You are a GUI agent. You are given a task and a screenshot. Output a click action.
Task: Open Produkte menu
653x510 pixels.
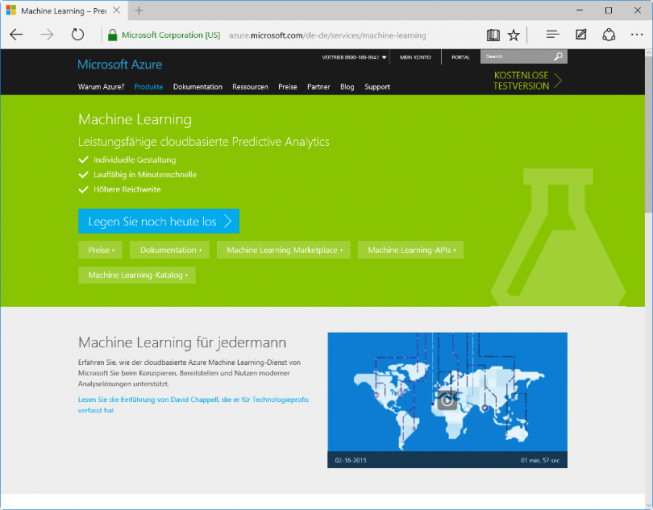[x=148, y=87]
